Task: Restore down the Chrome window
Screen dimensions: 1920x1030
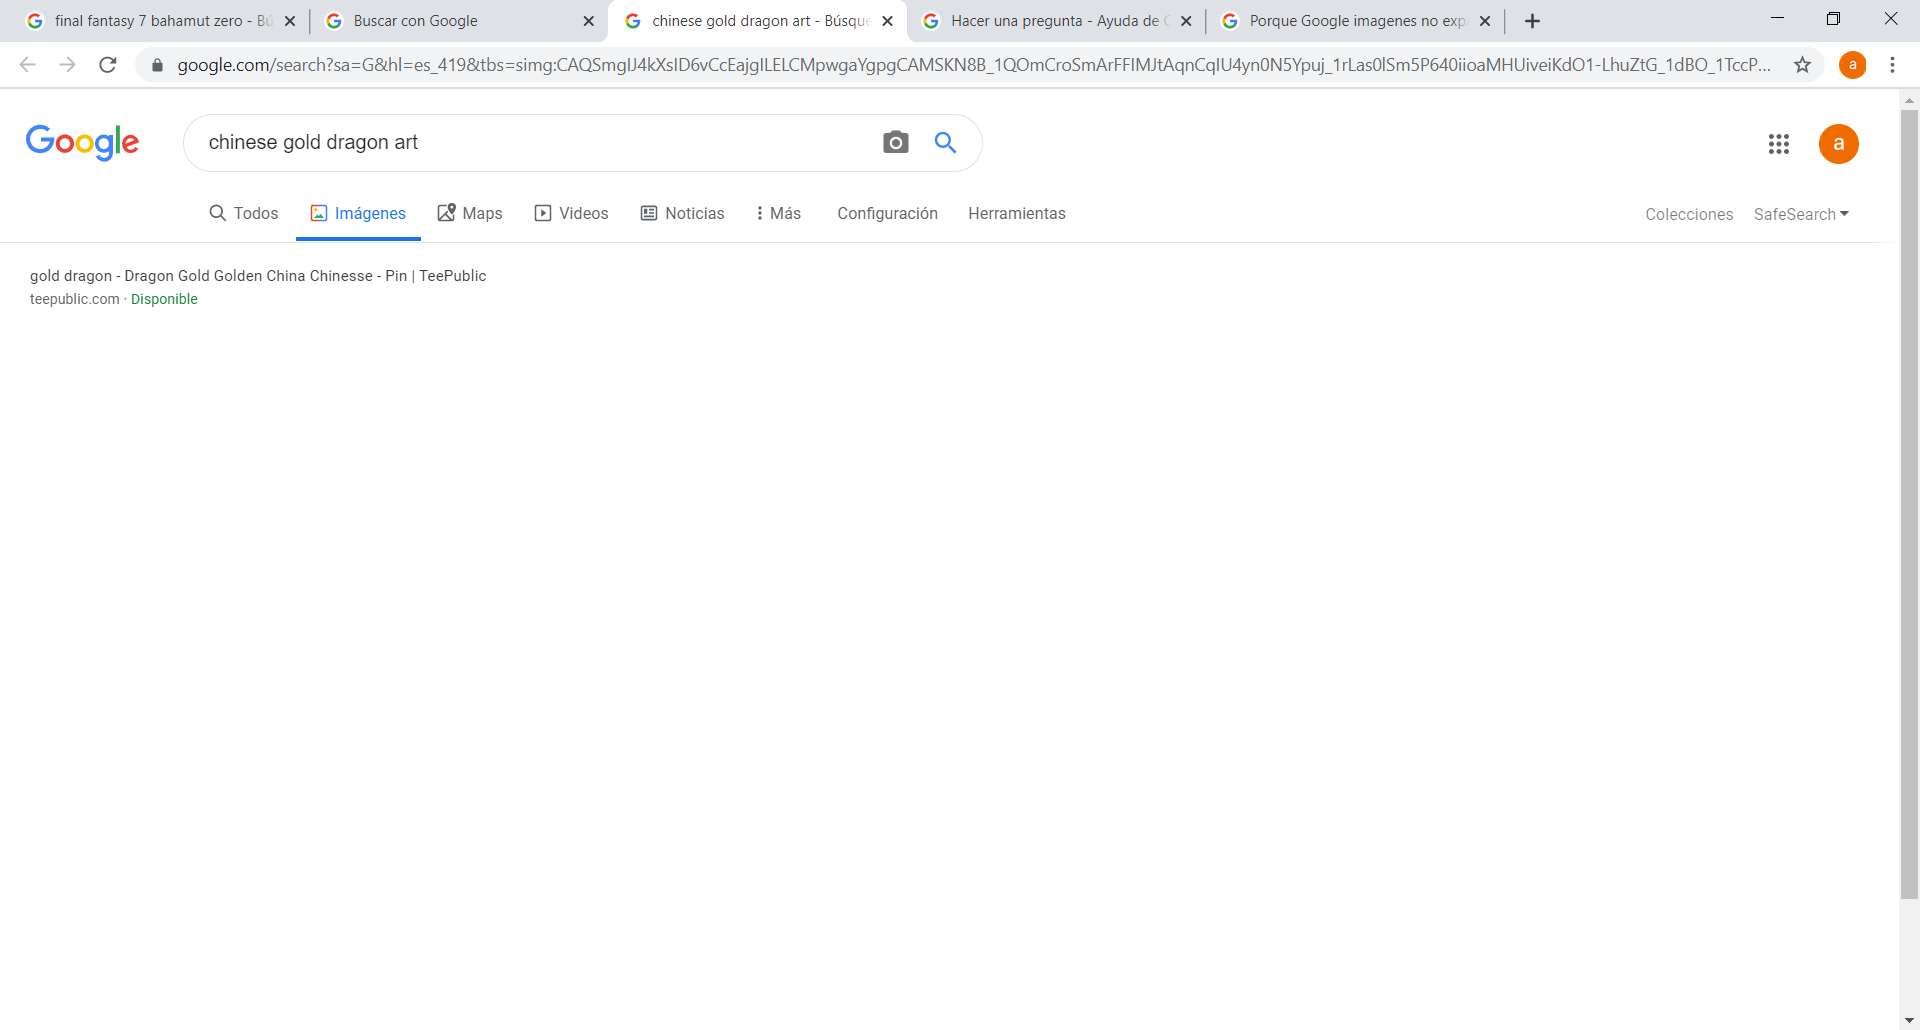Action: pos(1833,19)
